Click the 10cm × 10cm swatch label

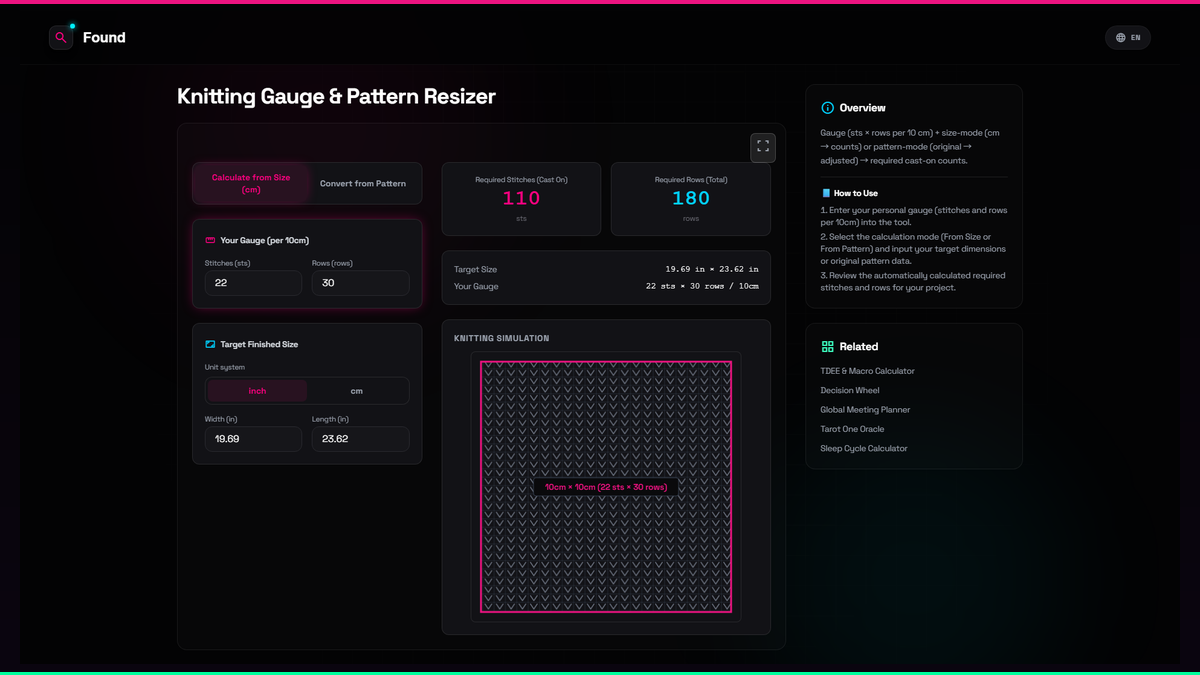point(606,487)
